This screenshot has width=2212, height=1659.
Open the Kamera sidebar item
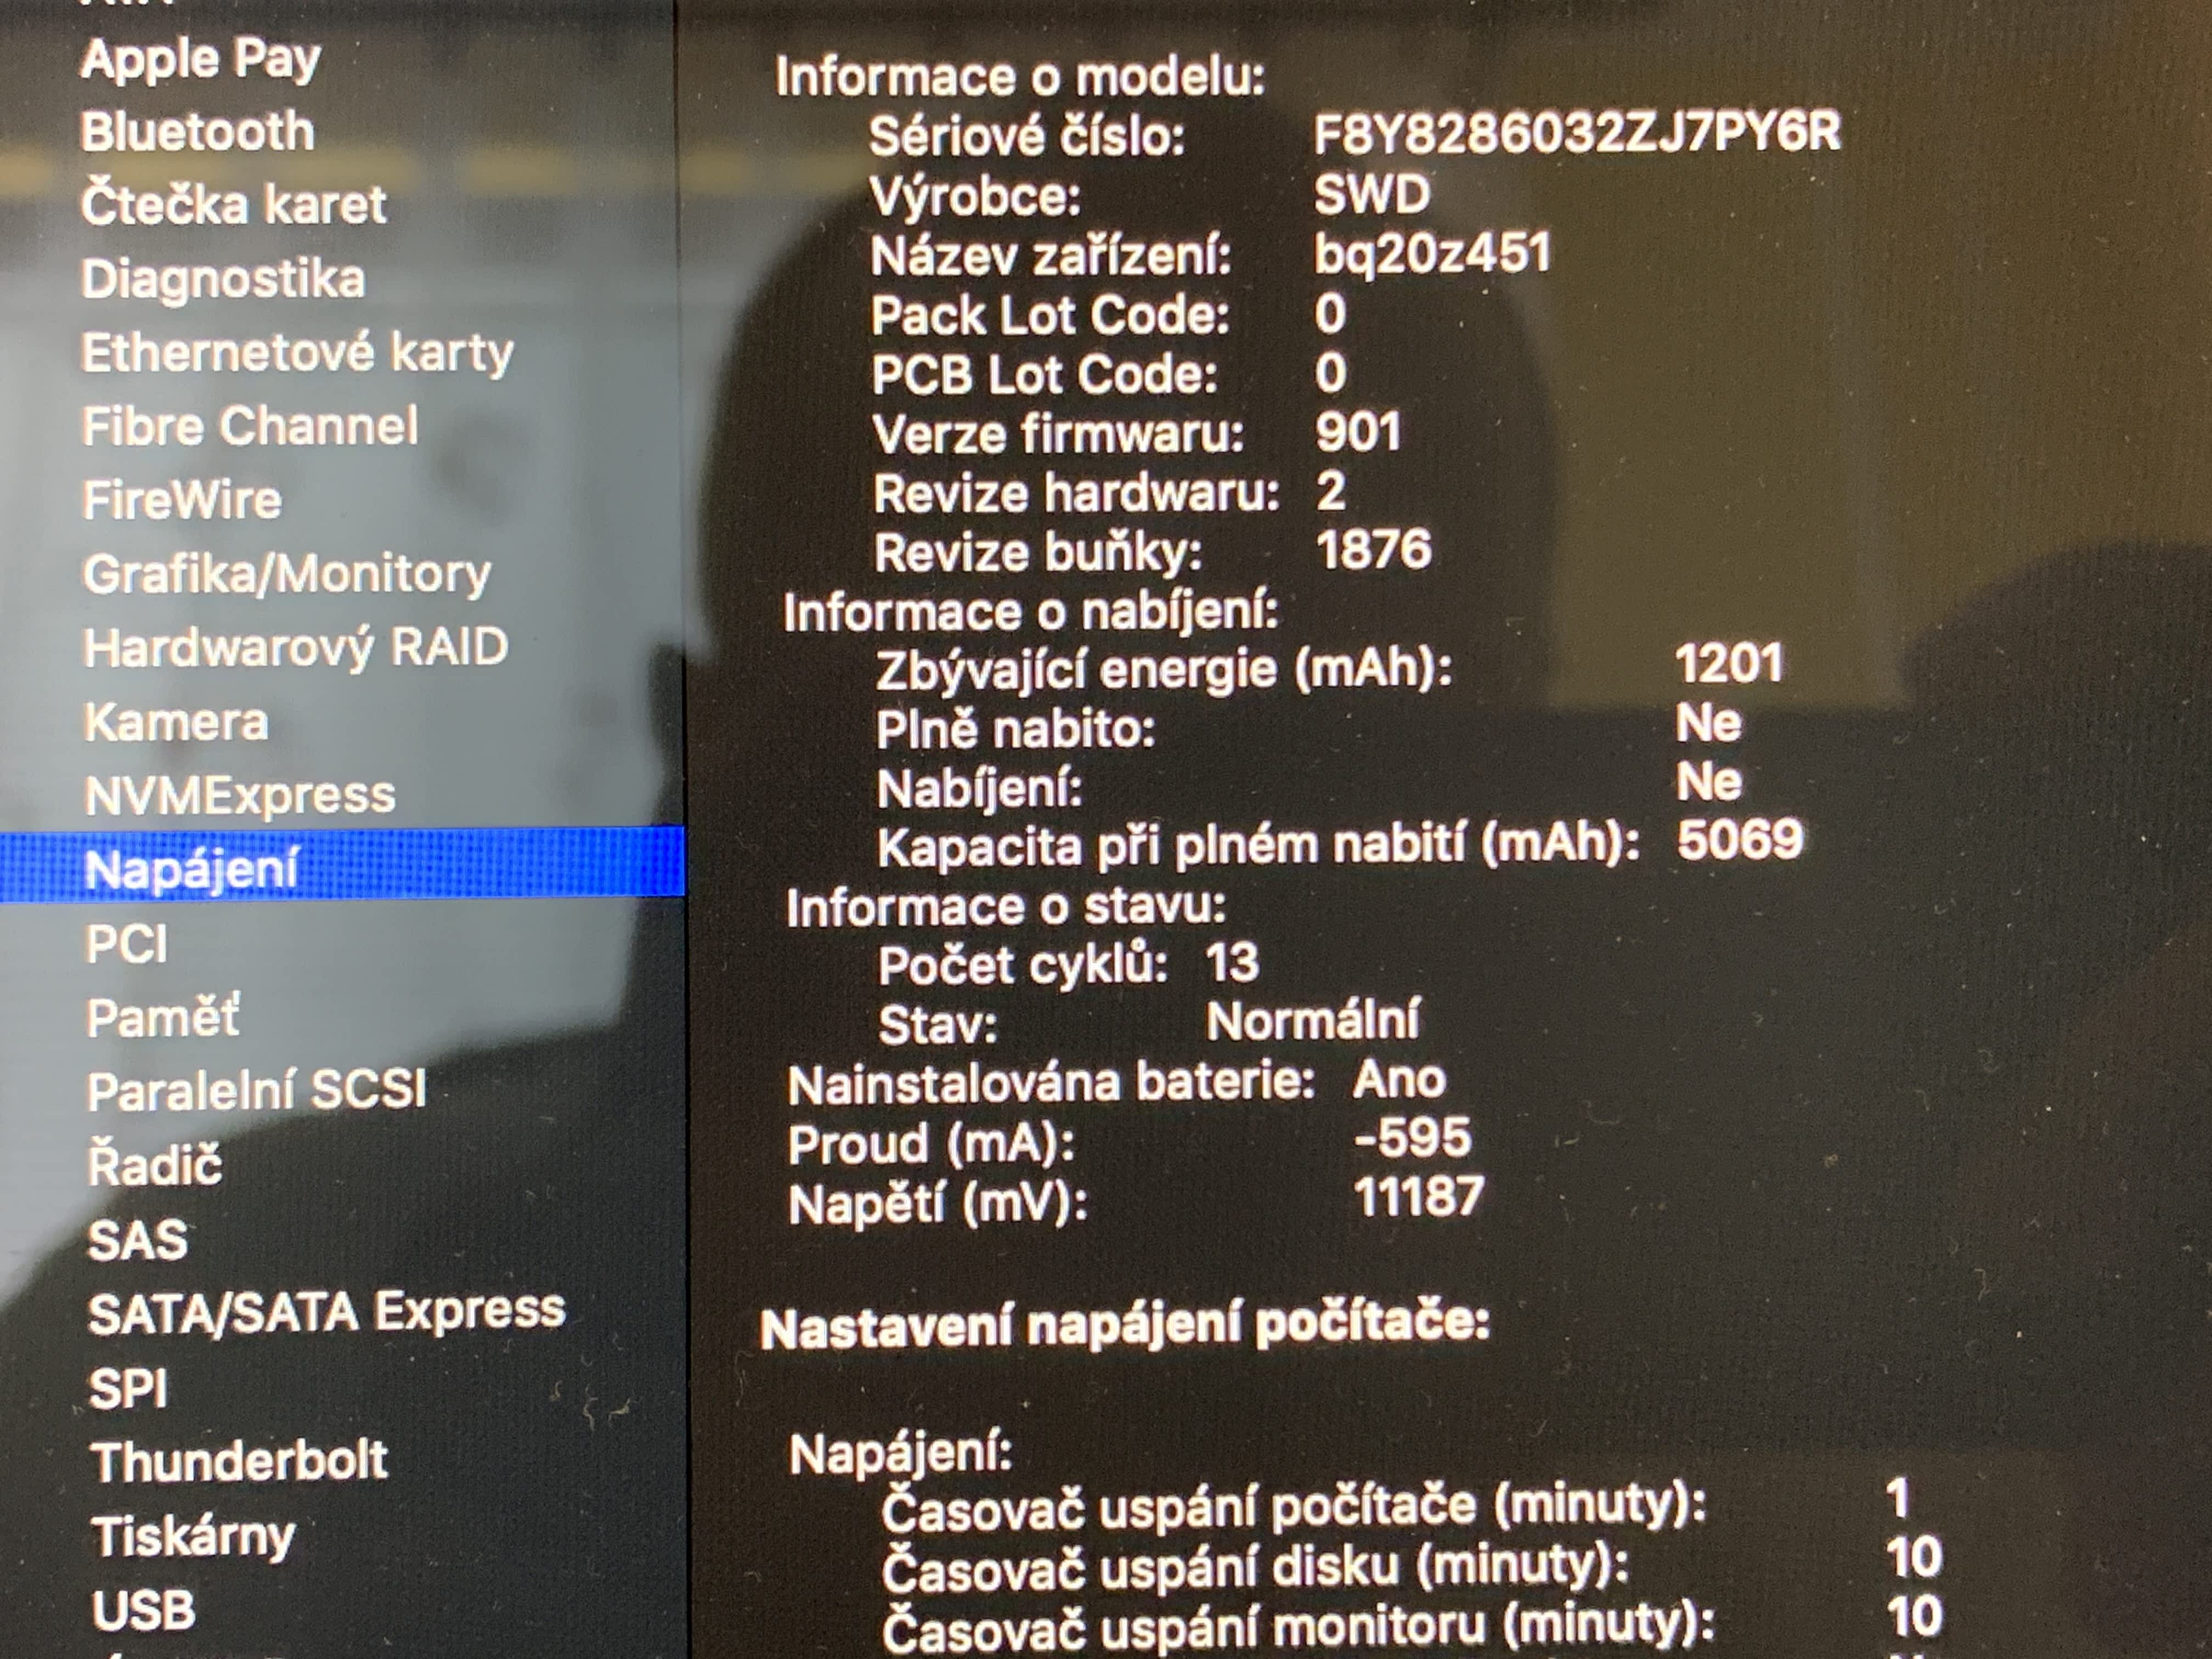point(176,722)
